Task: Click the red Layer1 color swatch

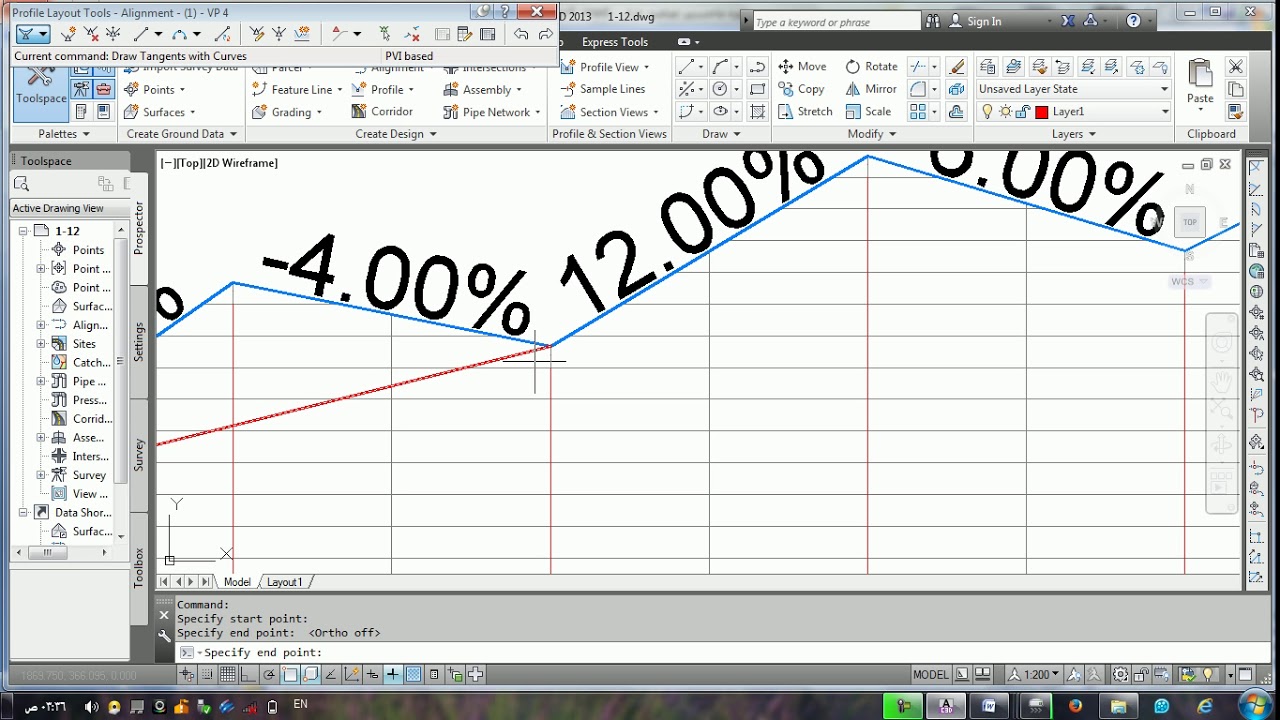Action: 1043,112
